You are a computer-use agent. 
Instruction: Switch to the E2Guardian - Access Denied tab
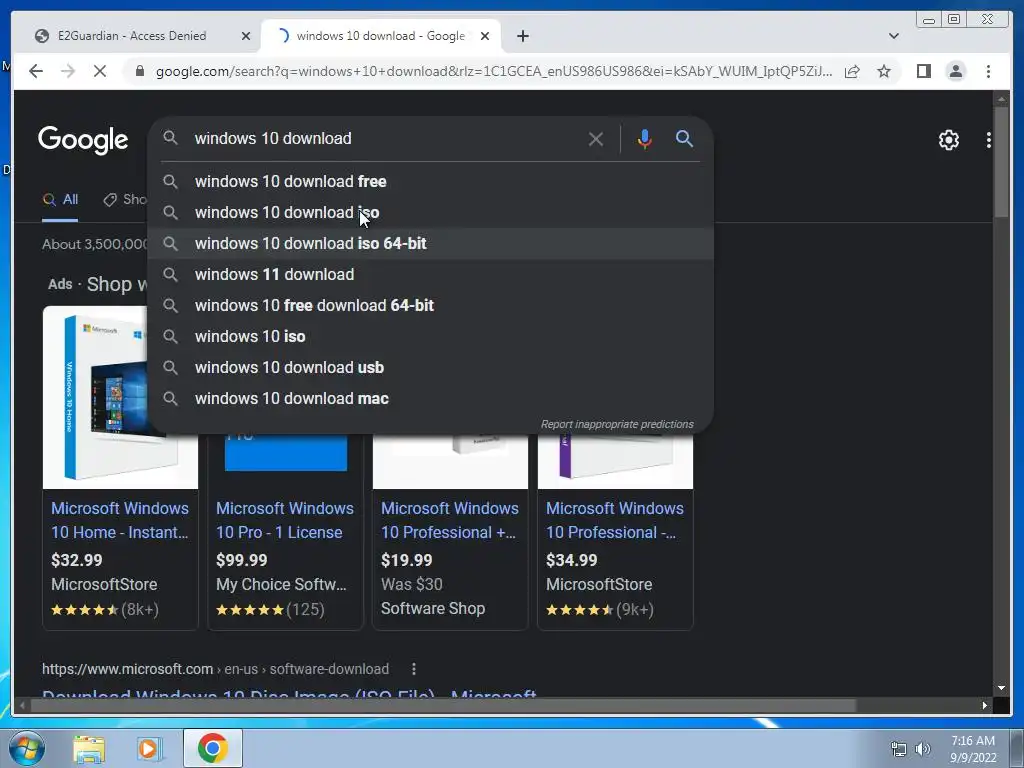tap(132, 36)
